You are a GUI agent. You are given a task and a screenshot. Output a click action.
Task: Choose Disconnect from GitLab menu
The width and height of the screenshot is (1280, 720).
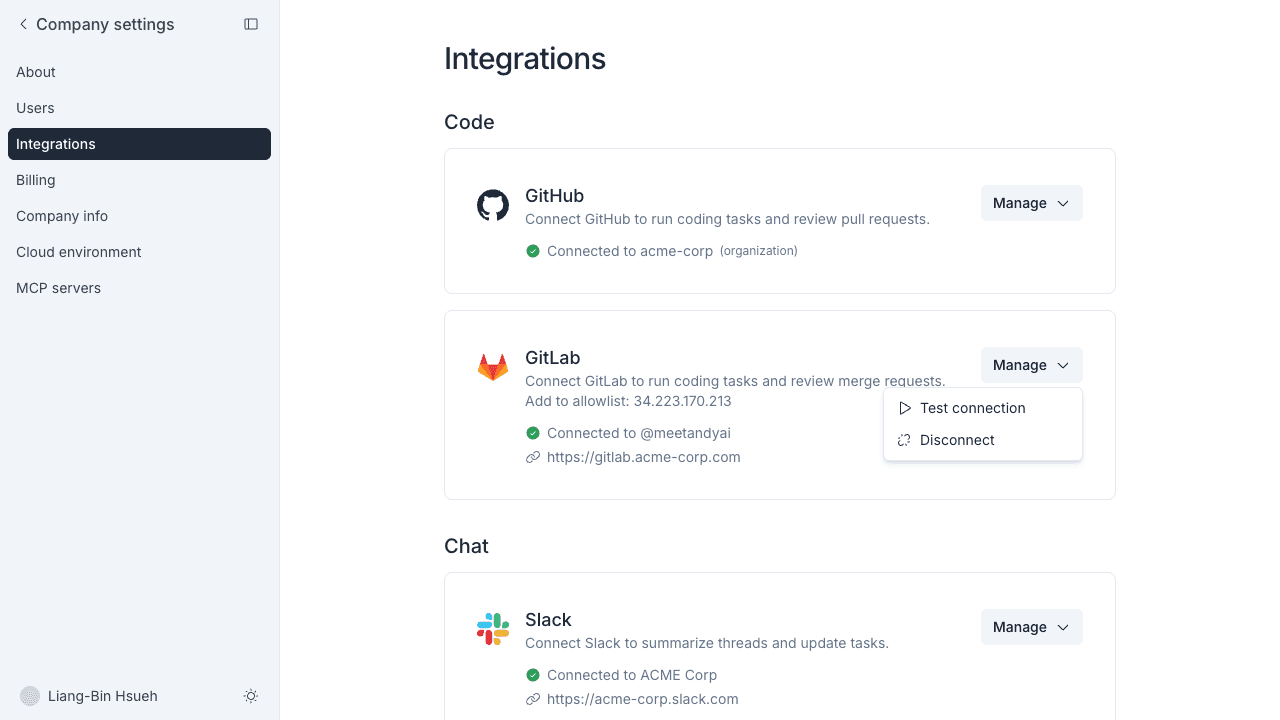[983, 440]
